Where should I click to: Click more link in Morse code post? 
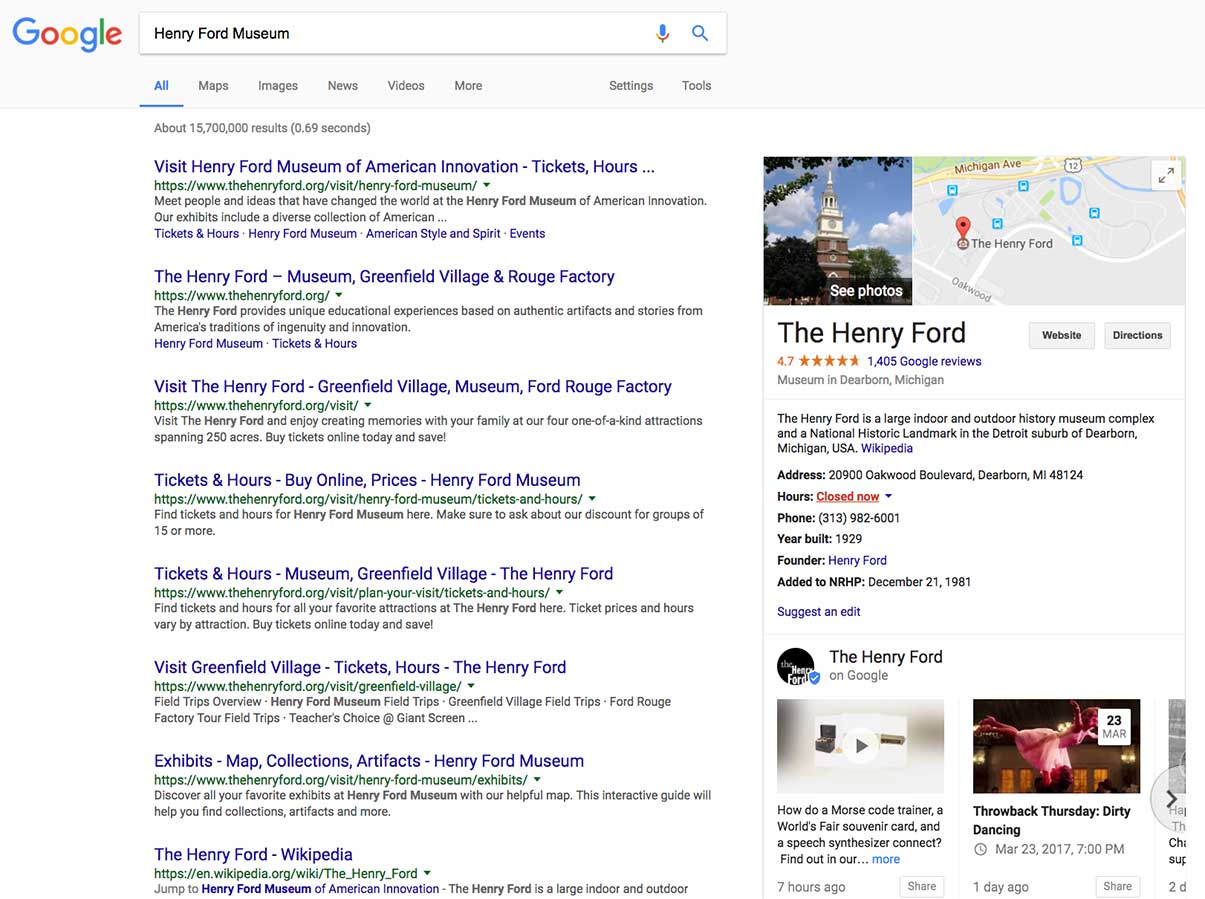pos(886,859)
